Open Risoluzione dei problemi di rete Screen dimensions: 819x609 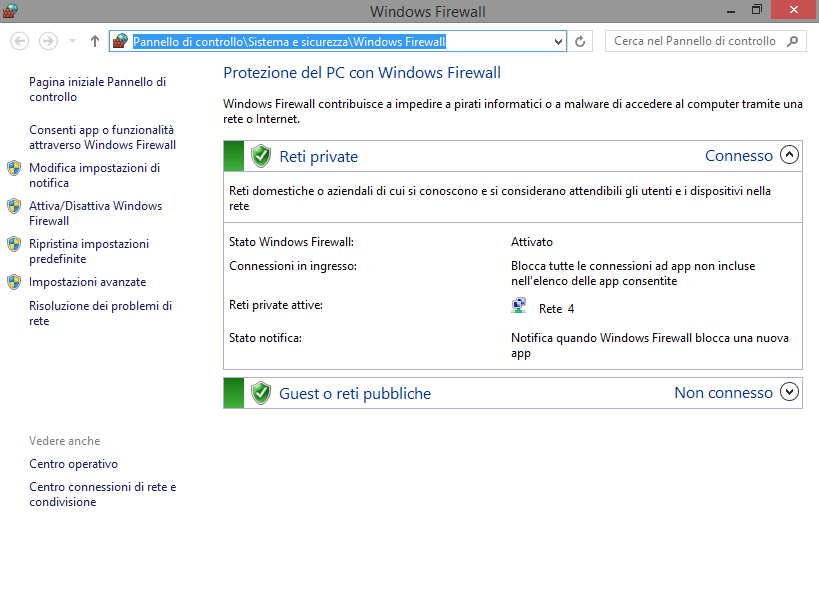[x=100, y=313]
